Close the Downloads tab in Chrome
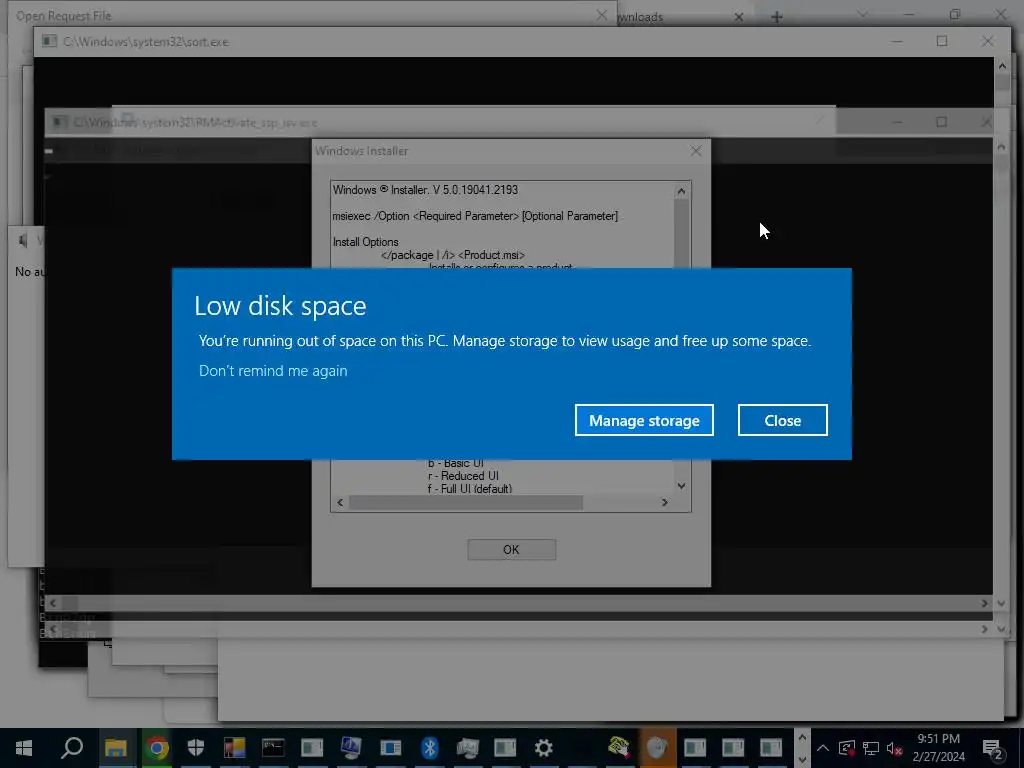Viewport: 1024px width, 768px height. pyautogui.click(x=739, y=17)
